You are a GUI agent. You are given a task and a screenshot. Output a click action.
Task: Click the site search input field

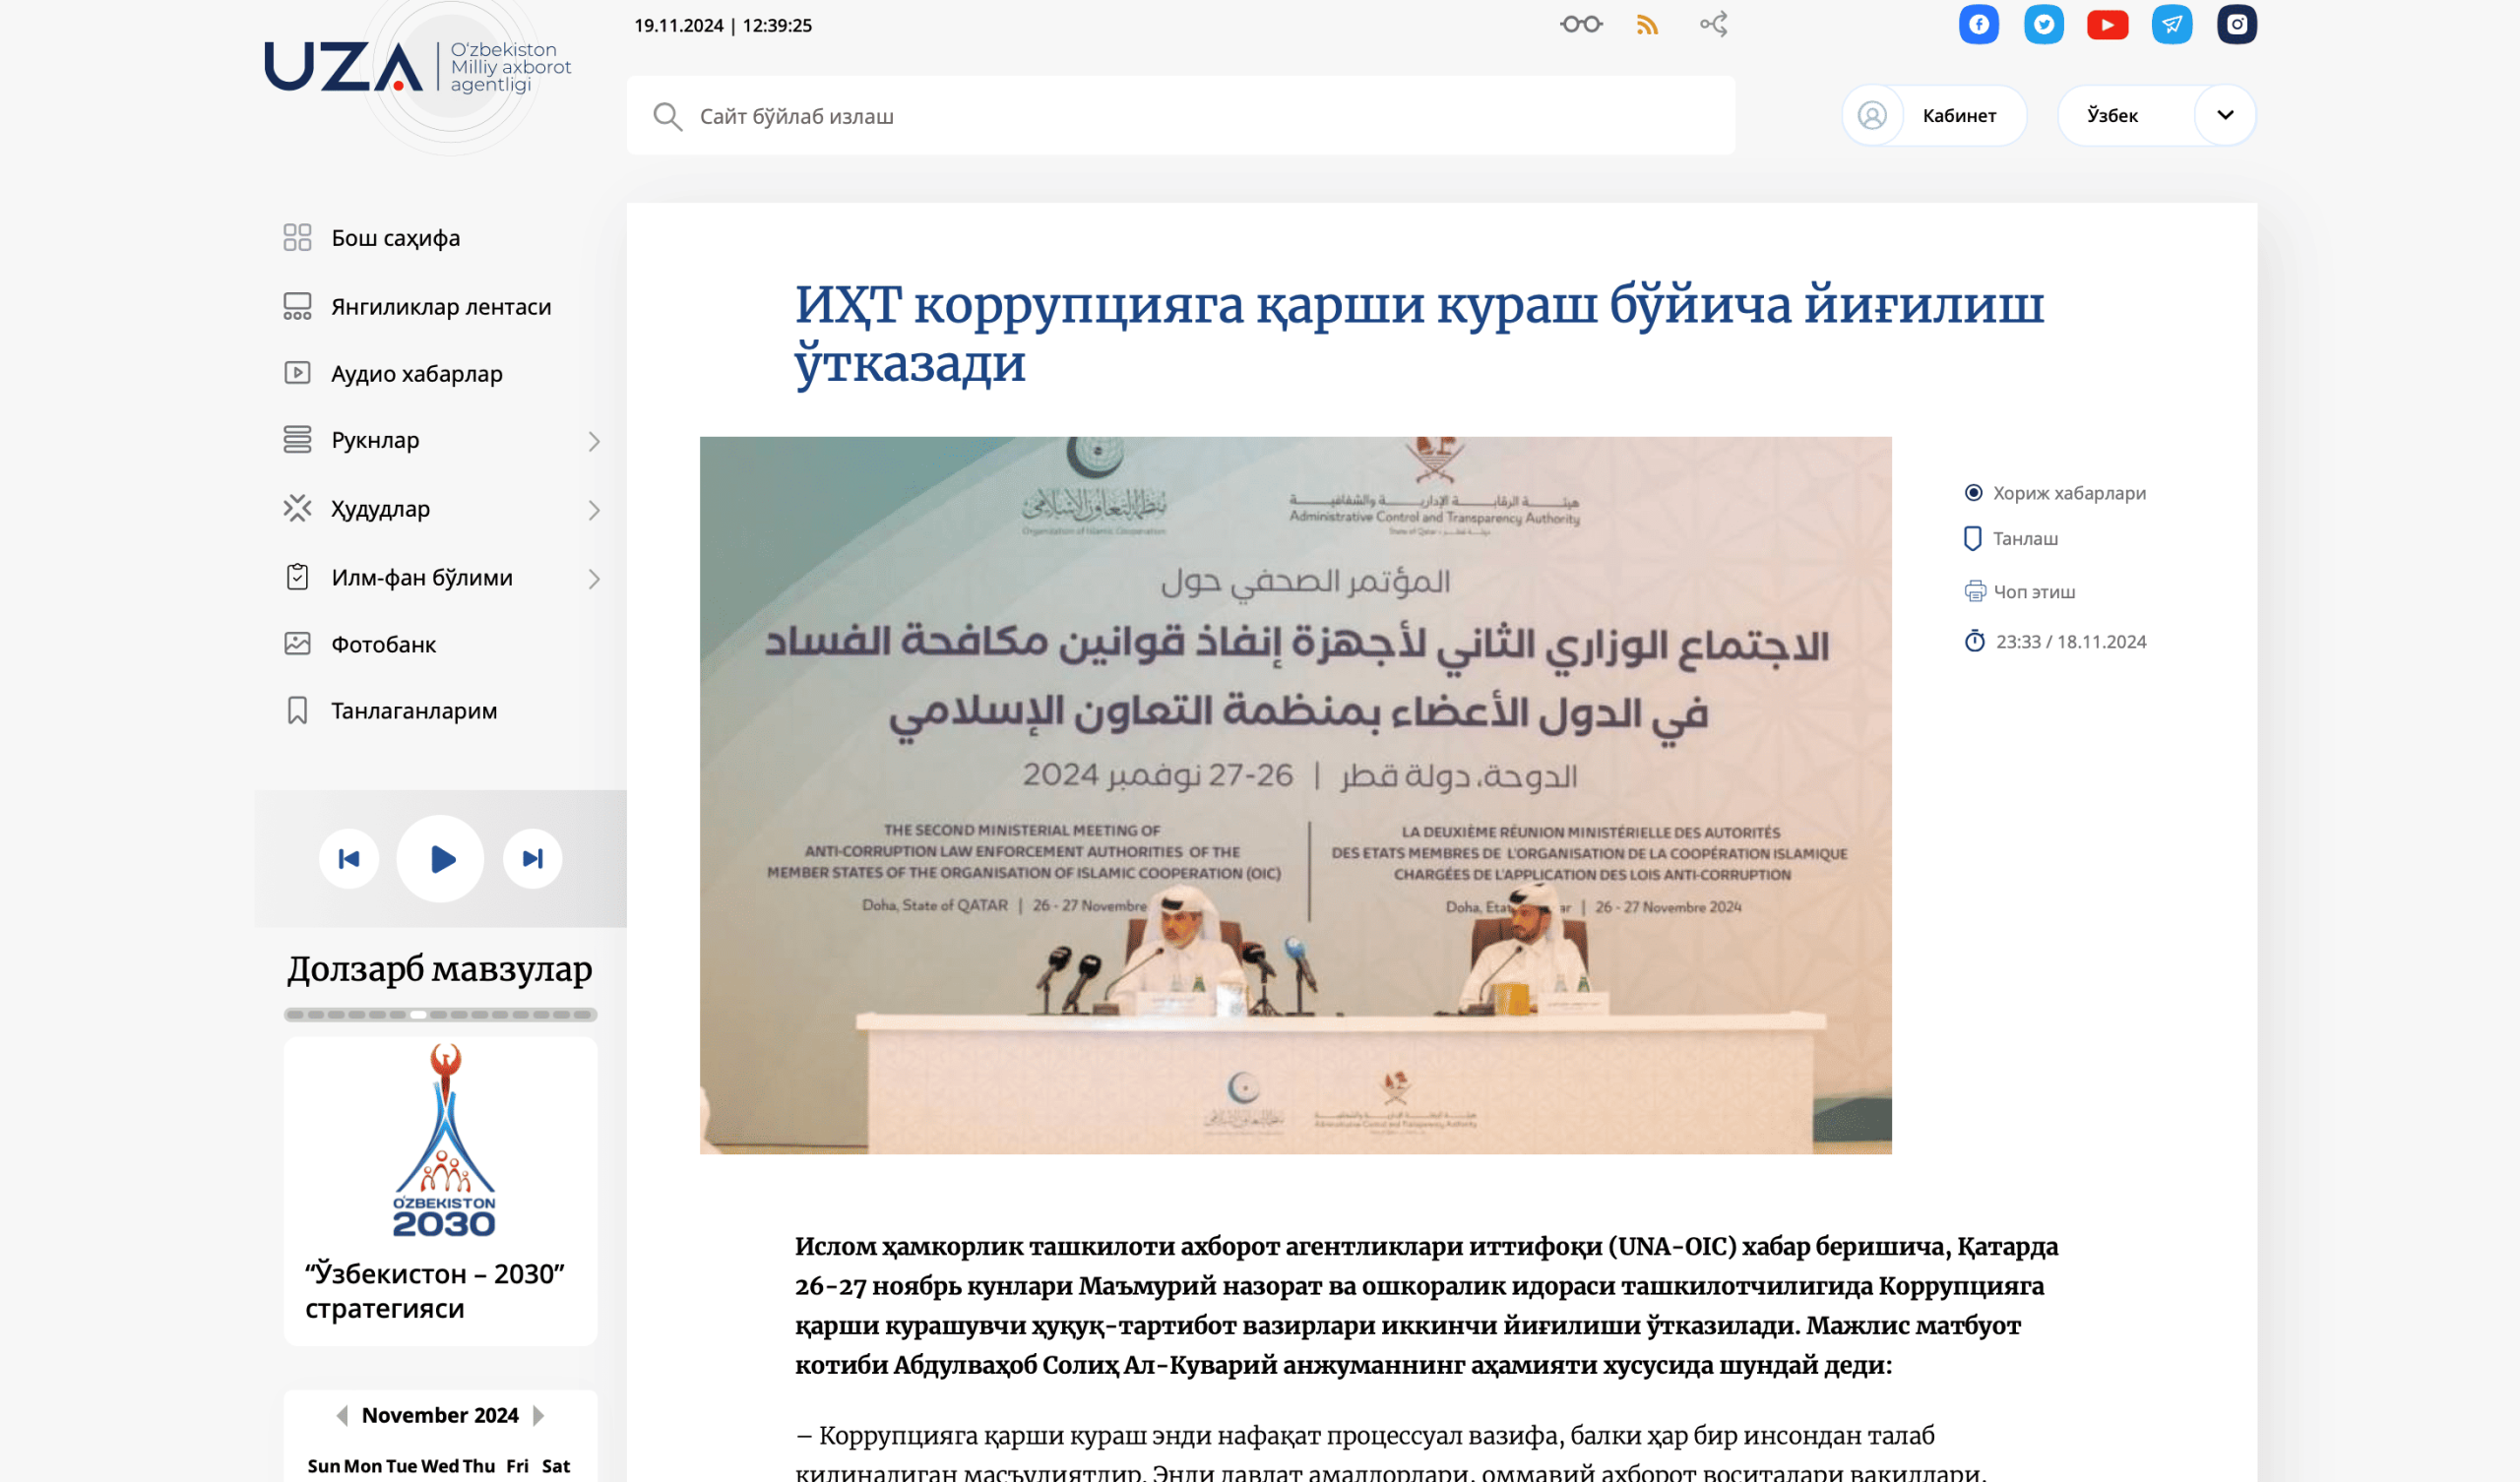1180,116
